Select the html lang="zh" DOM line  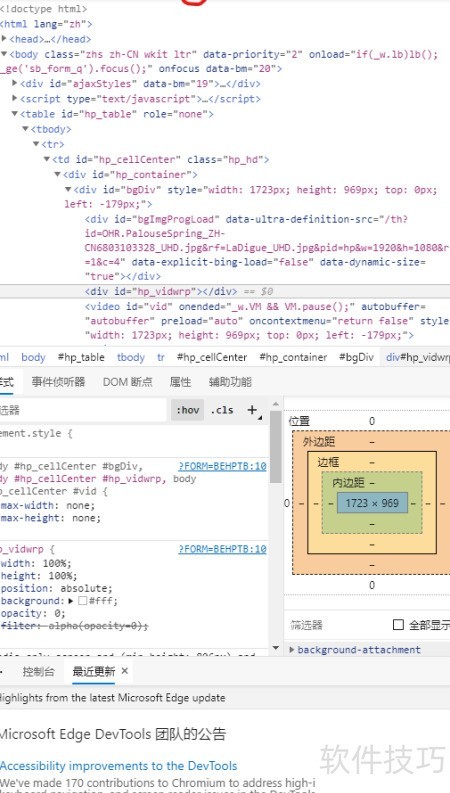click(46, 24)
